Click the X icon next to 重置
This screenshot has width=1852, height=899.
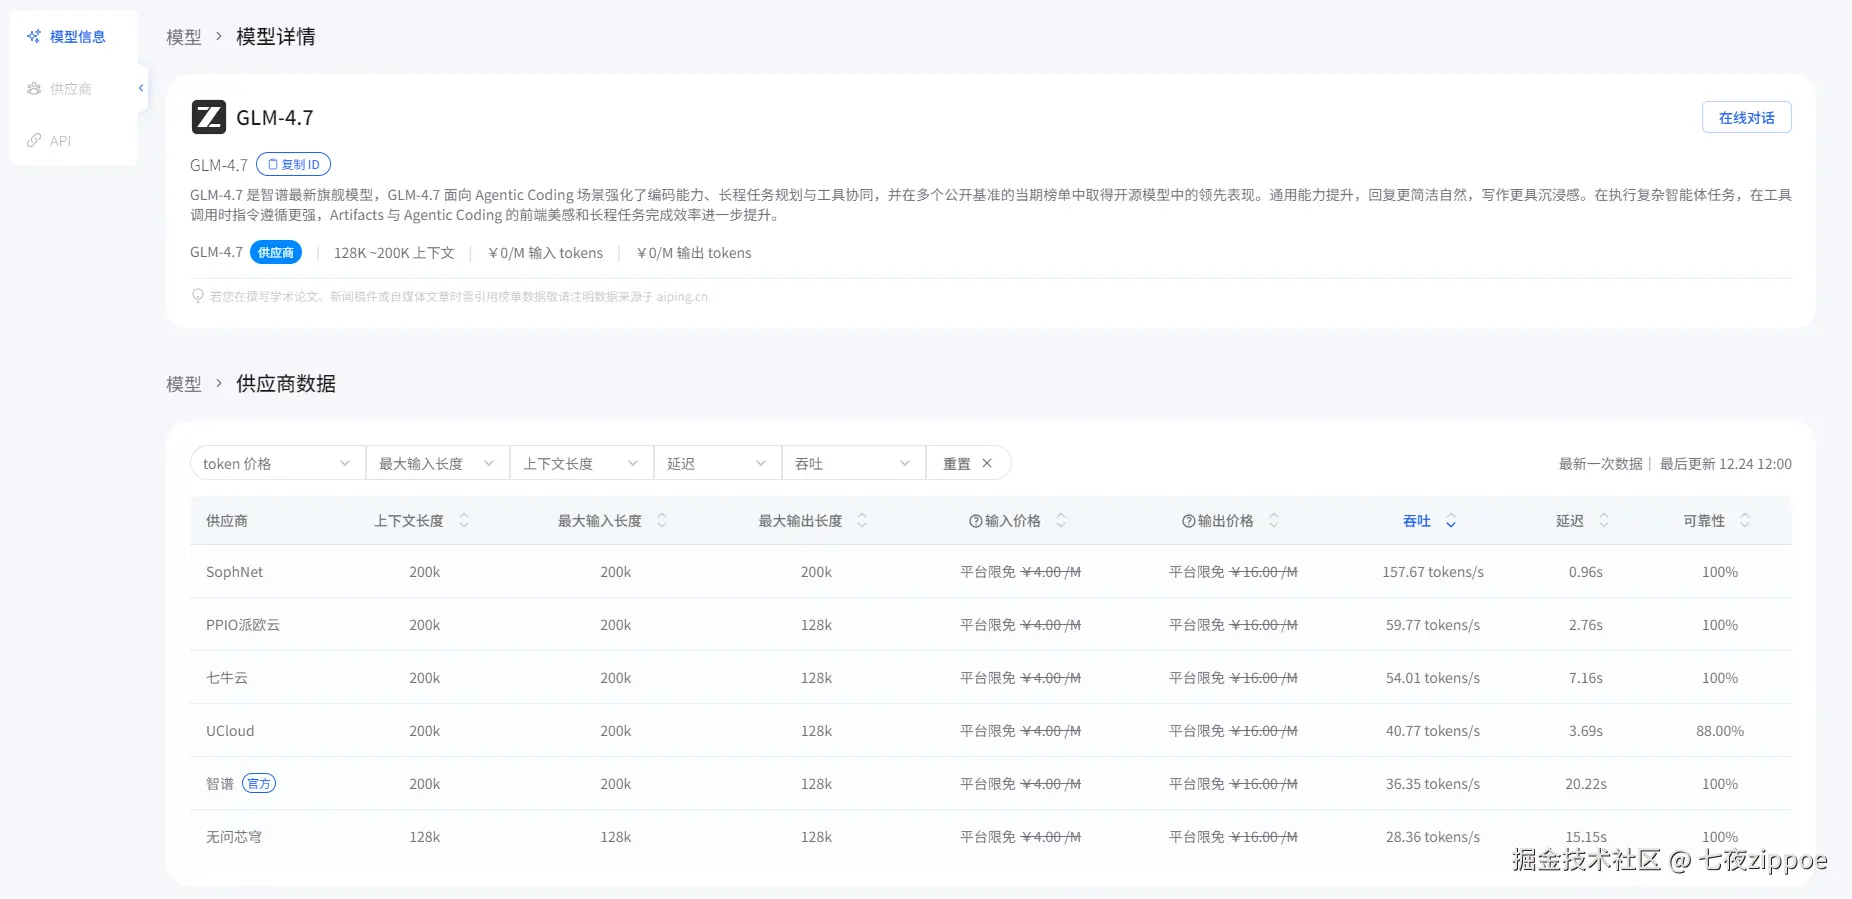(987, 463)
